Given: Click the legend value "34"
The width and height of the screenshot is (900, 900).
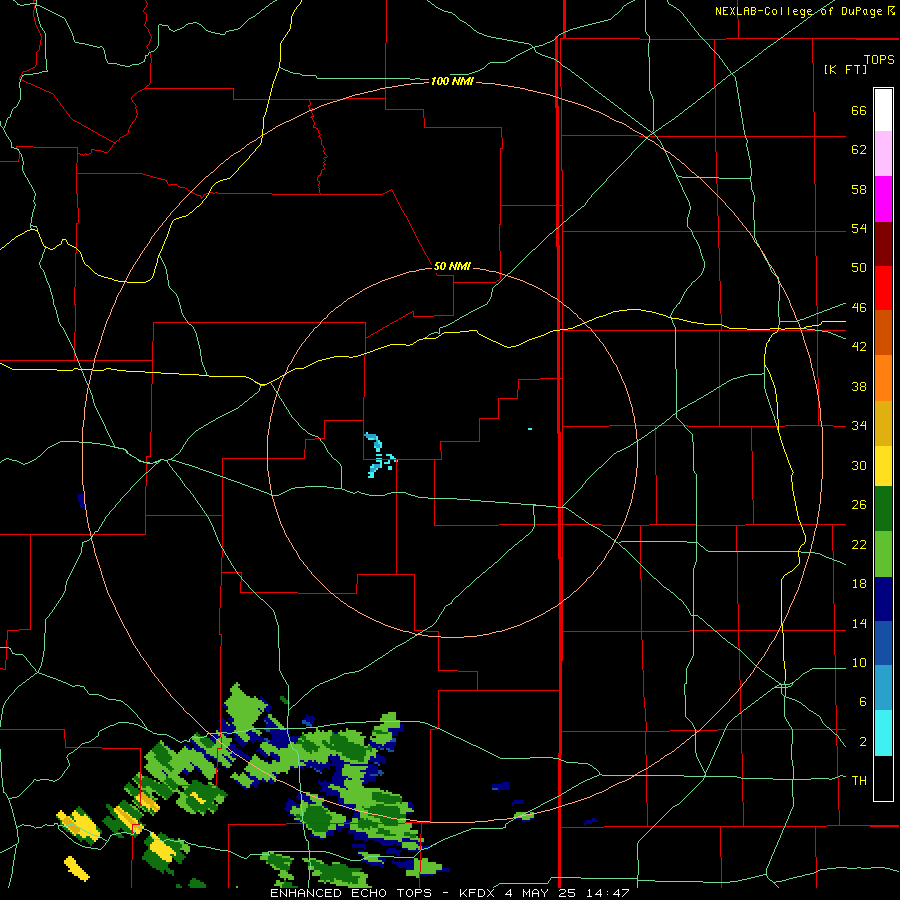Looking at the screenshot, I should [859, 426].
